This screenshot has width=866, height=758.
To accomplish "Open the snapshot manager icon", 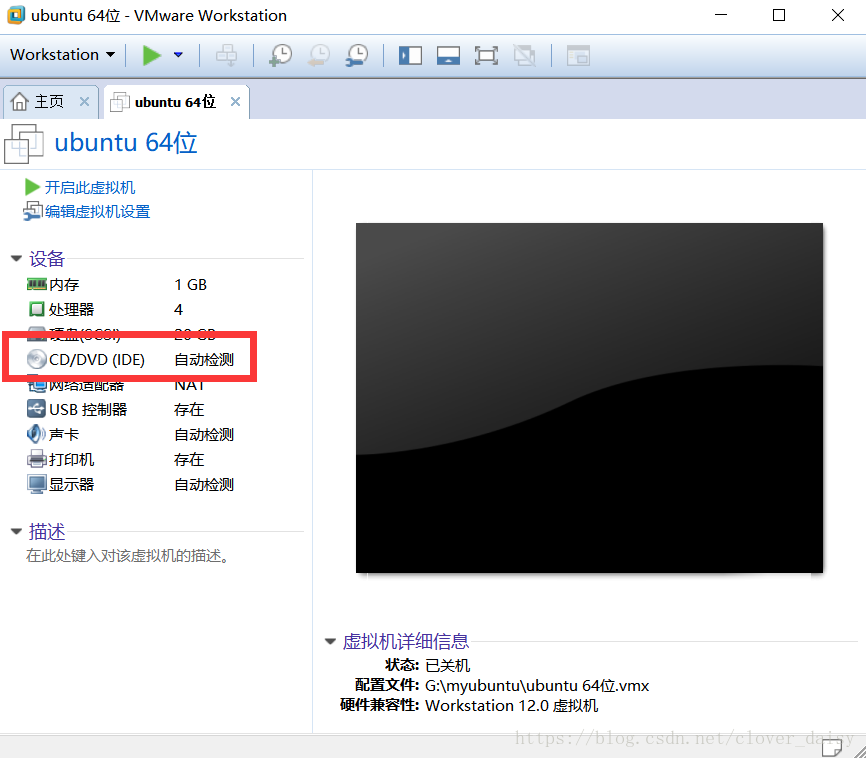I will [x=357, y=55].
